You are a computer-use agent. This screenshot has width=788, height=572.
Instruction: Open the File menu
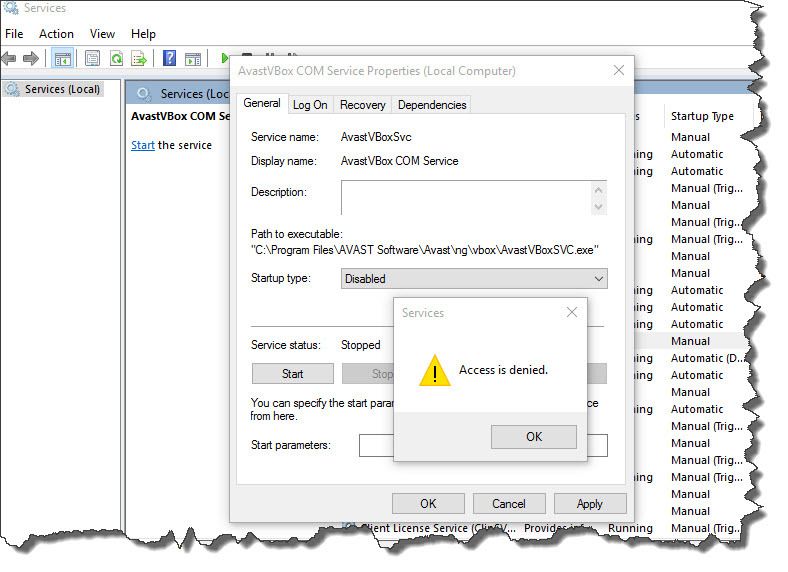click(14, 34)
